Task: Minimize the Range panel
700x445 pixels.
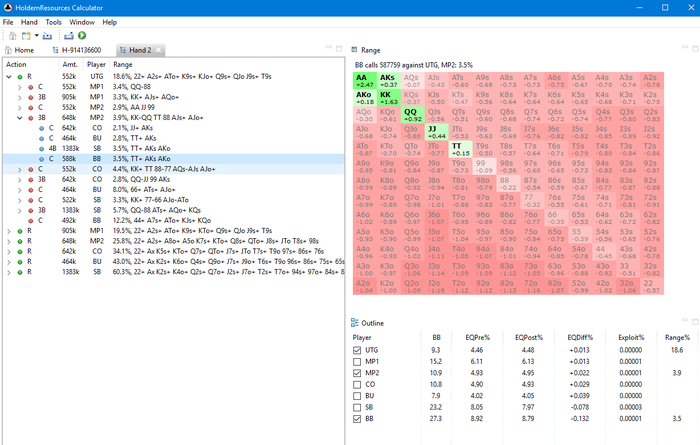Action: (685, 48)
